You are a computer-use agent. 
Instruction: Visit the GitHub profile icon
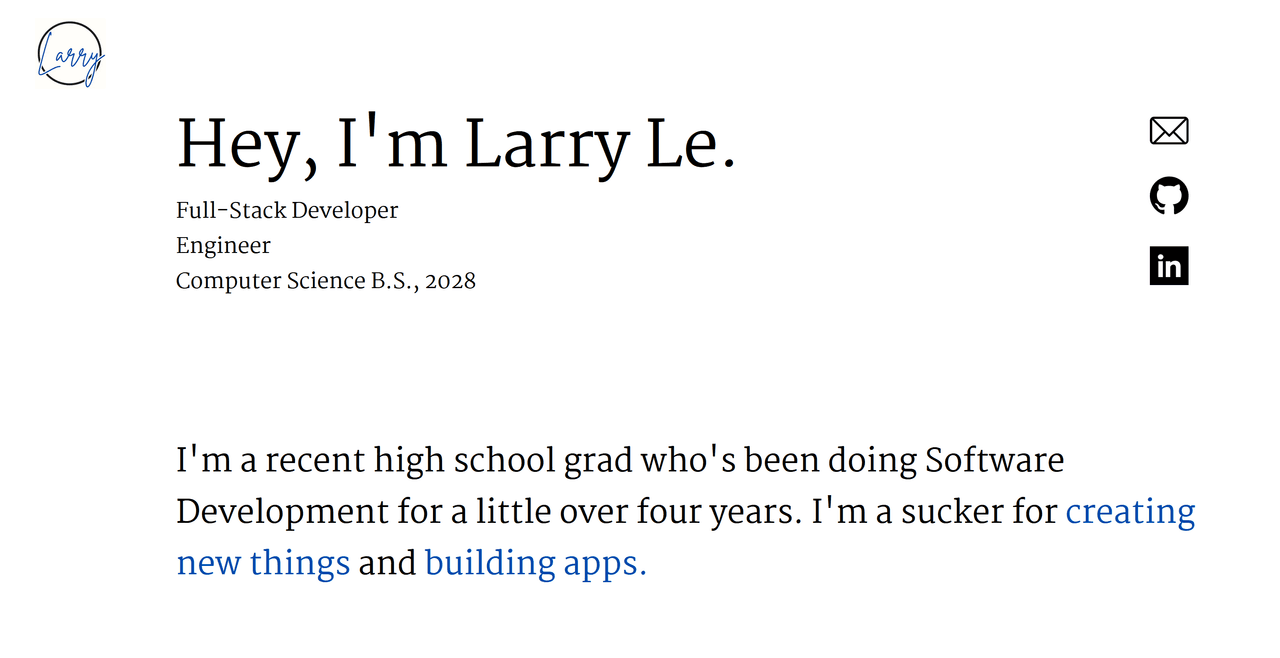point(1169,196)
